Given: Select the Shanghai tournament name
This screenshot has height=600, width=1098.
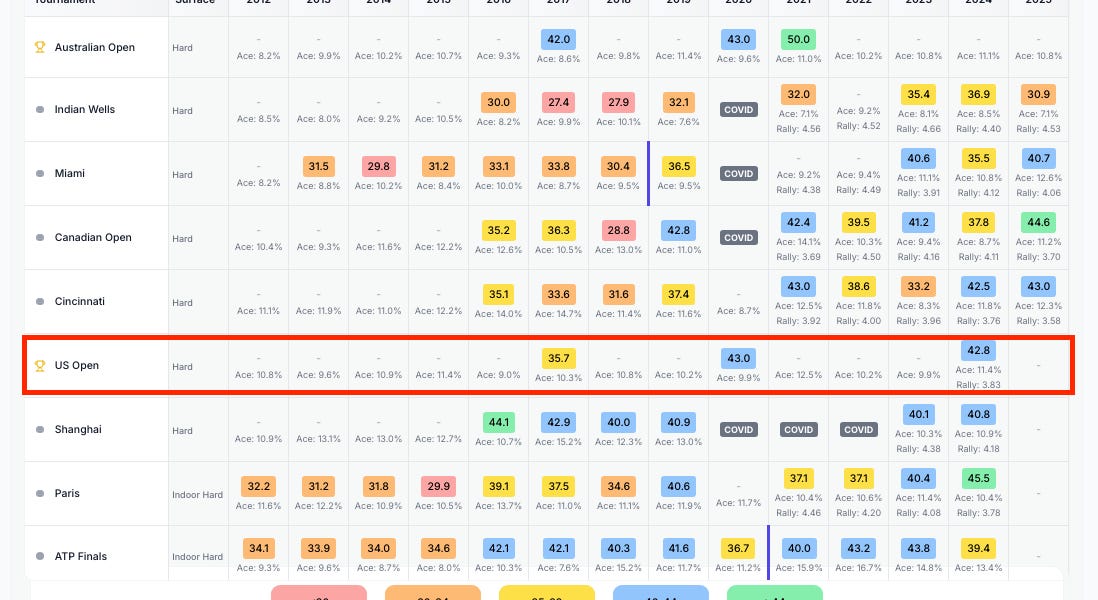Looking at the screenshot, I should coord(78,429).
